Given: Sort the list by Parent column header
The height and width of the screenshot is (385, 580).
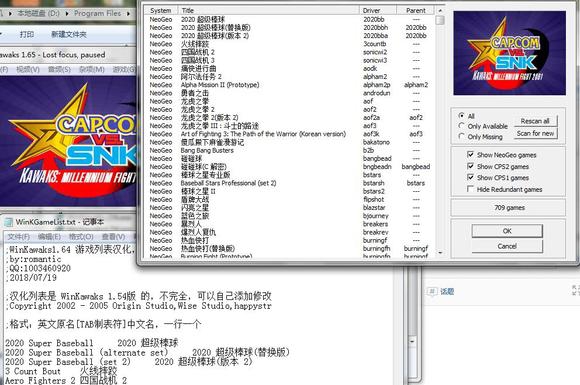Looking at the screenshot, I should (415, 10).
